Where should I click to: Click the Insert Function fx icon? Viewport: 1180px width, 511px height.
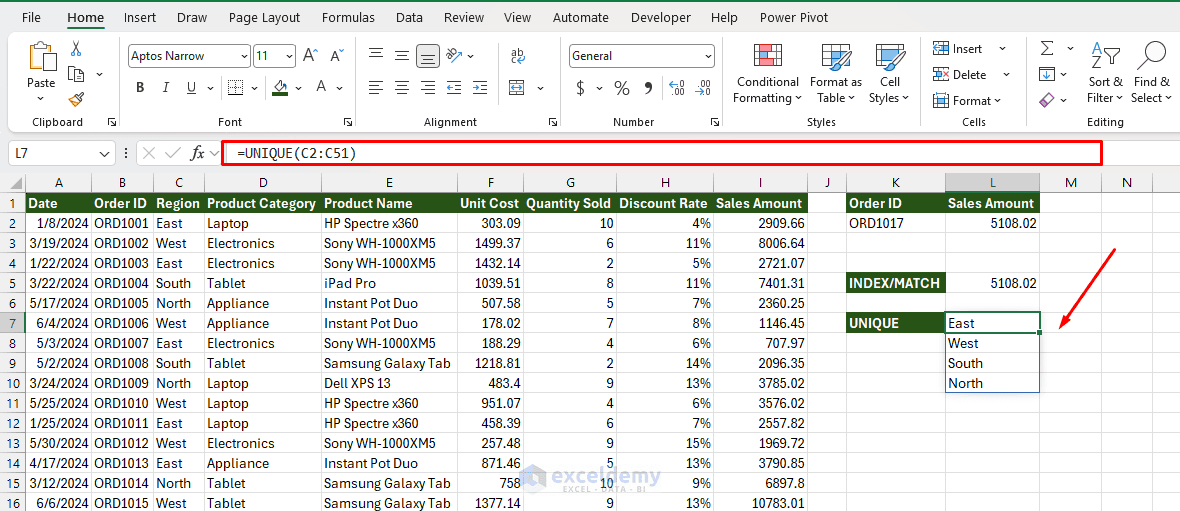pos(198,153)
